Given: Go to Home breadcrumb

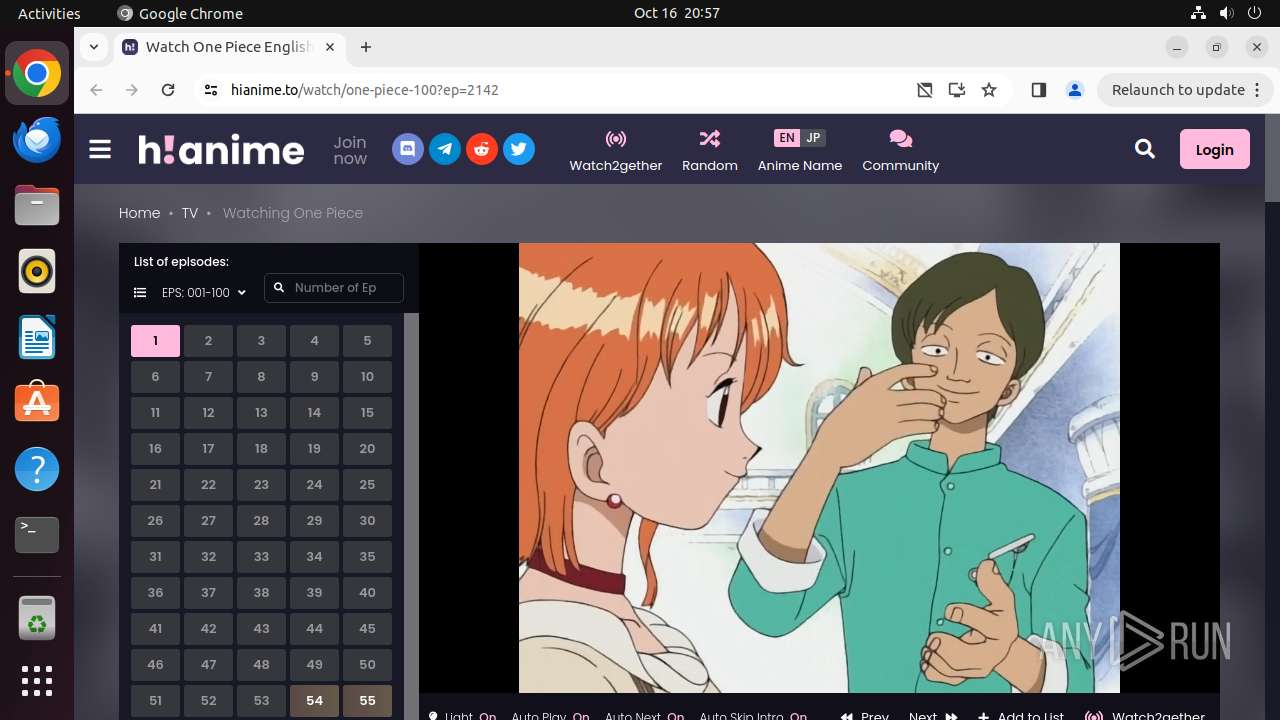Looking at the screenshot, I should (x=139, y=213).
